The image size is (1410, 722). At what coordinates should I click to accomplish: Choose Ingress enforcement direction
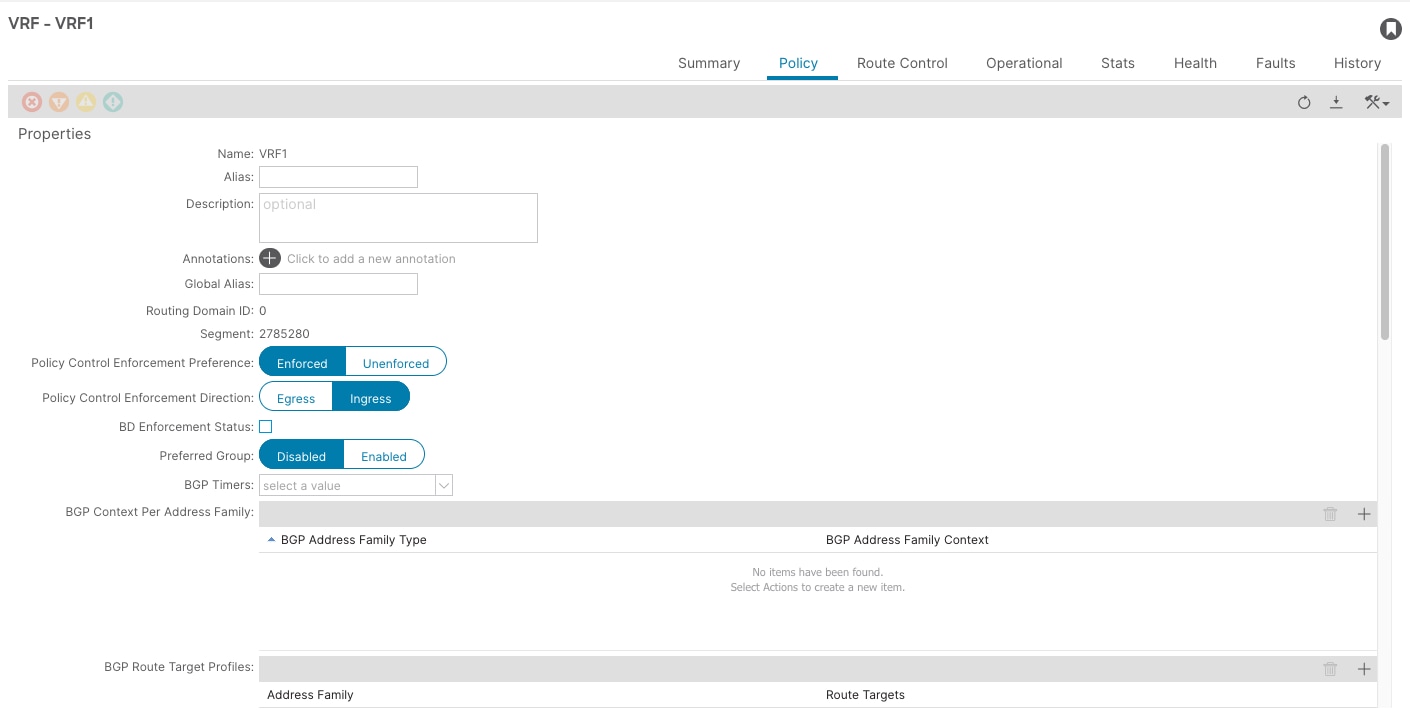pos(371,398)
